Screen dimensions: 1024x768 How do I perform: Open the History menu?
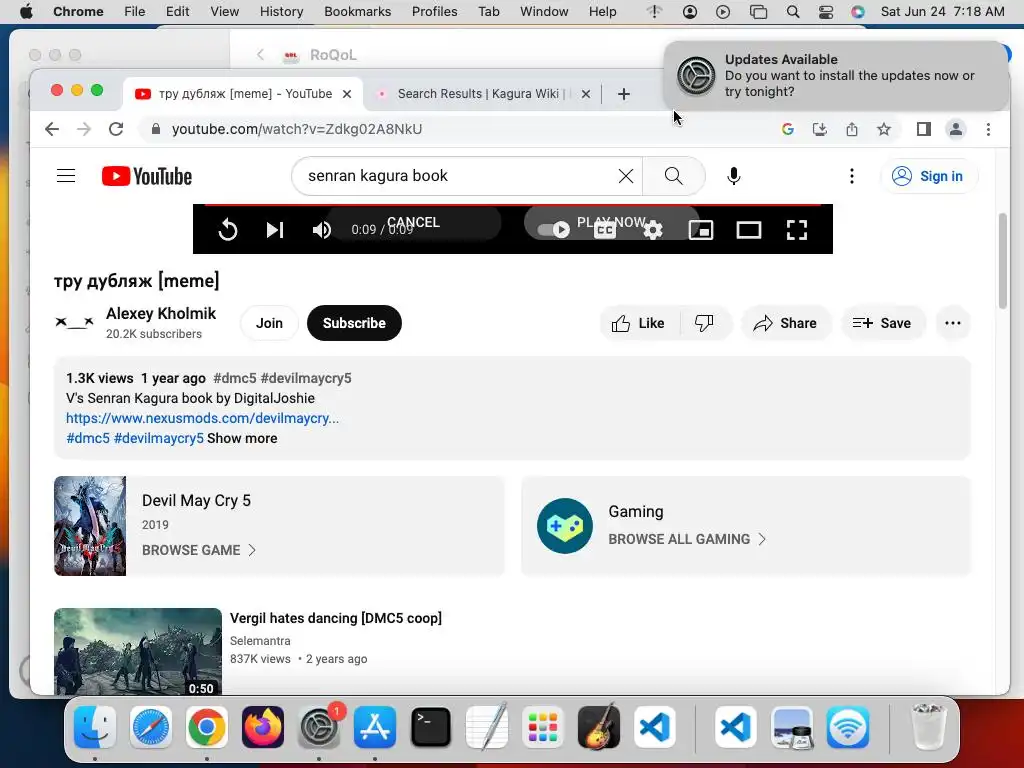click(281, 11)
